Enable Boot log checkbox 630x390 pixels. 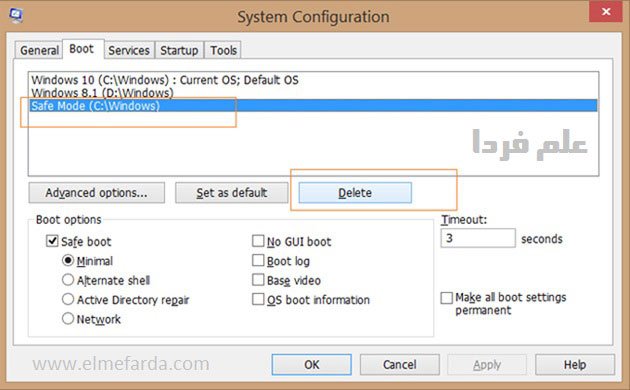[258, 260]
